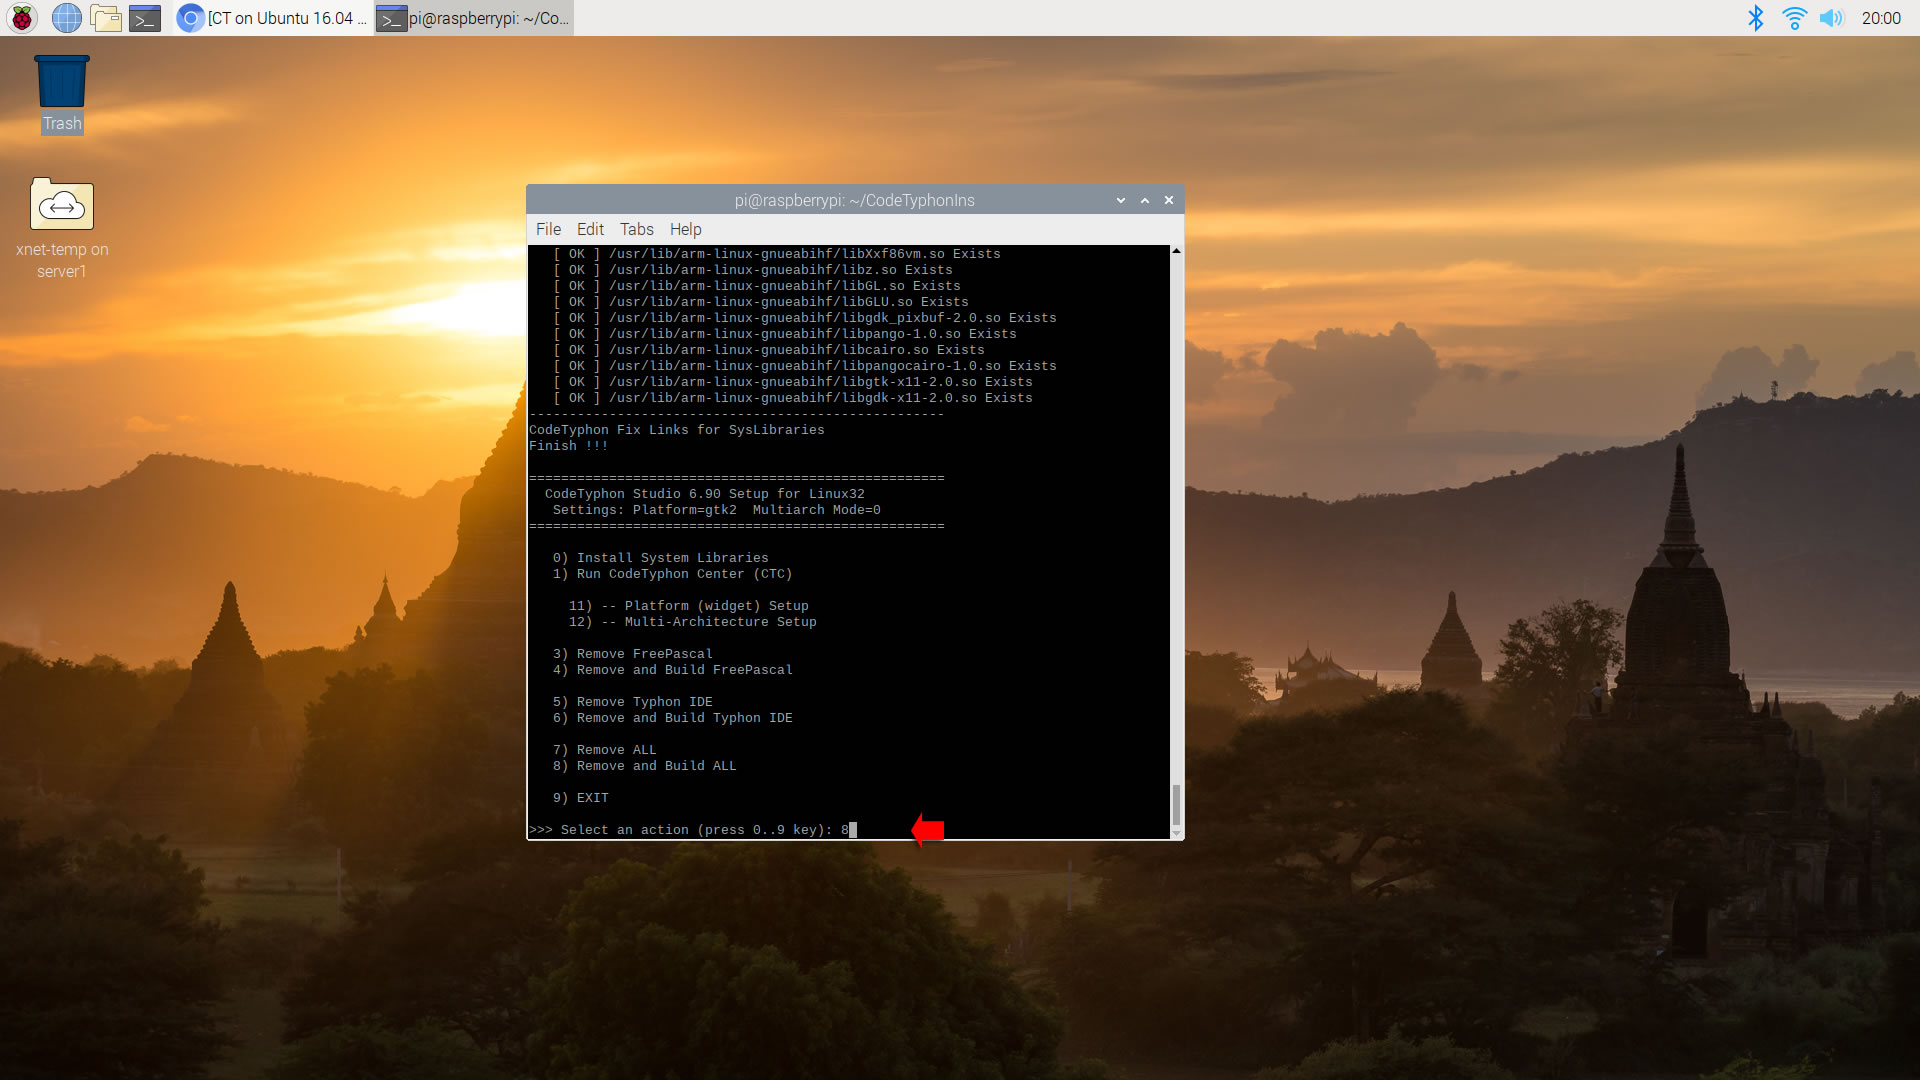The width and height of the screenshot is (1920, 1080).
Task: Click the libgdk-x11-2.0.so Exists line
Action: click(793, 398)
